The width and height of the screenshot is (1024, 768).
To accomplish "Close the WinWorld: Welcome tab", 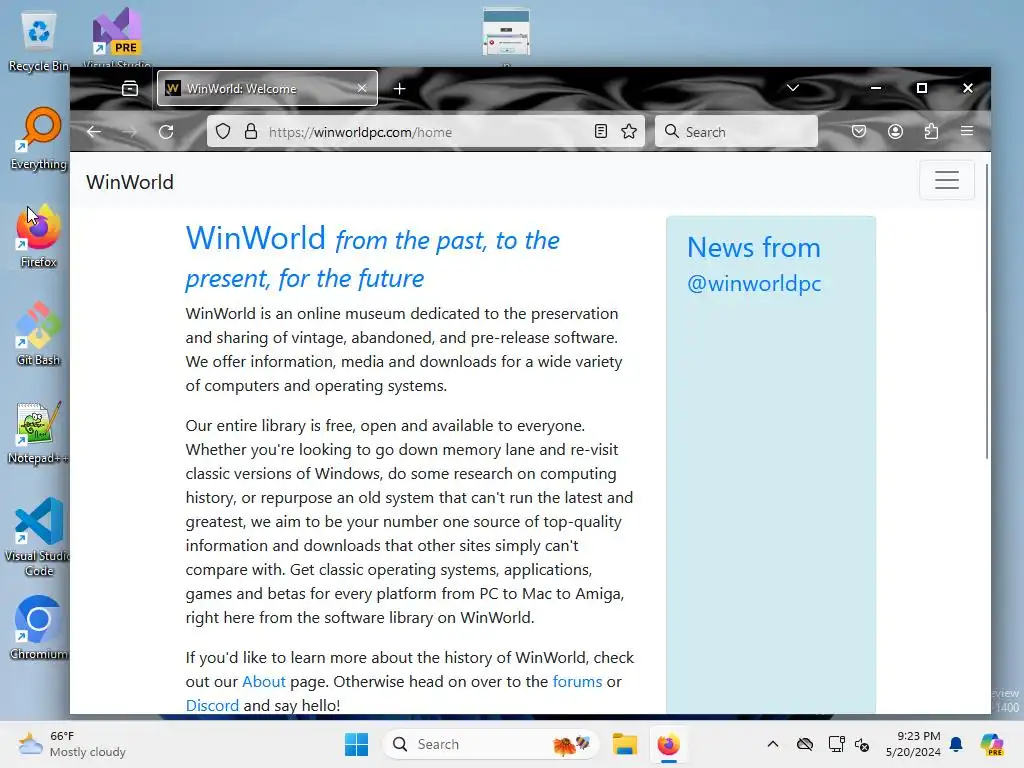I will pyautogui.click(x=361, y=88).
